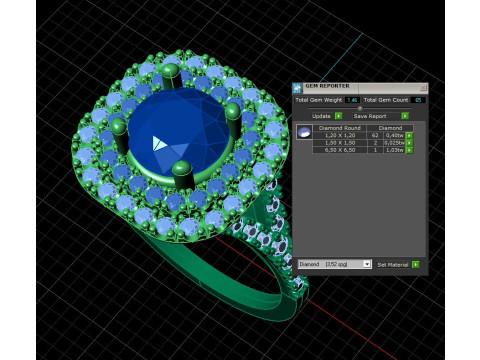Image resolution: width=480 pixels, height=360 pixels.
Task: Click the Save Report label
Action: [x=370, y=116]
